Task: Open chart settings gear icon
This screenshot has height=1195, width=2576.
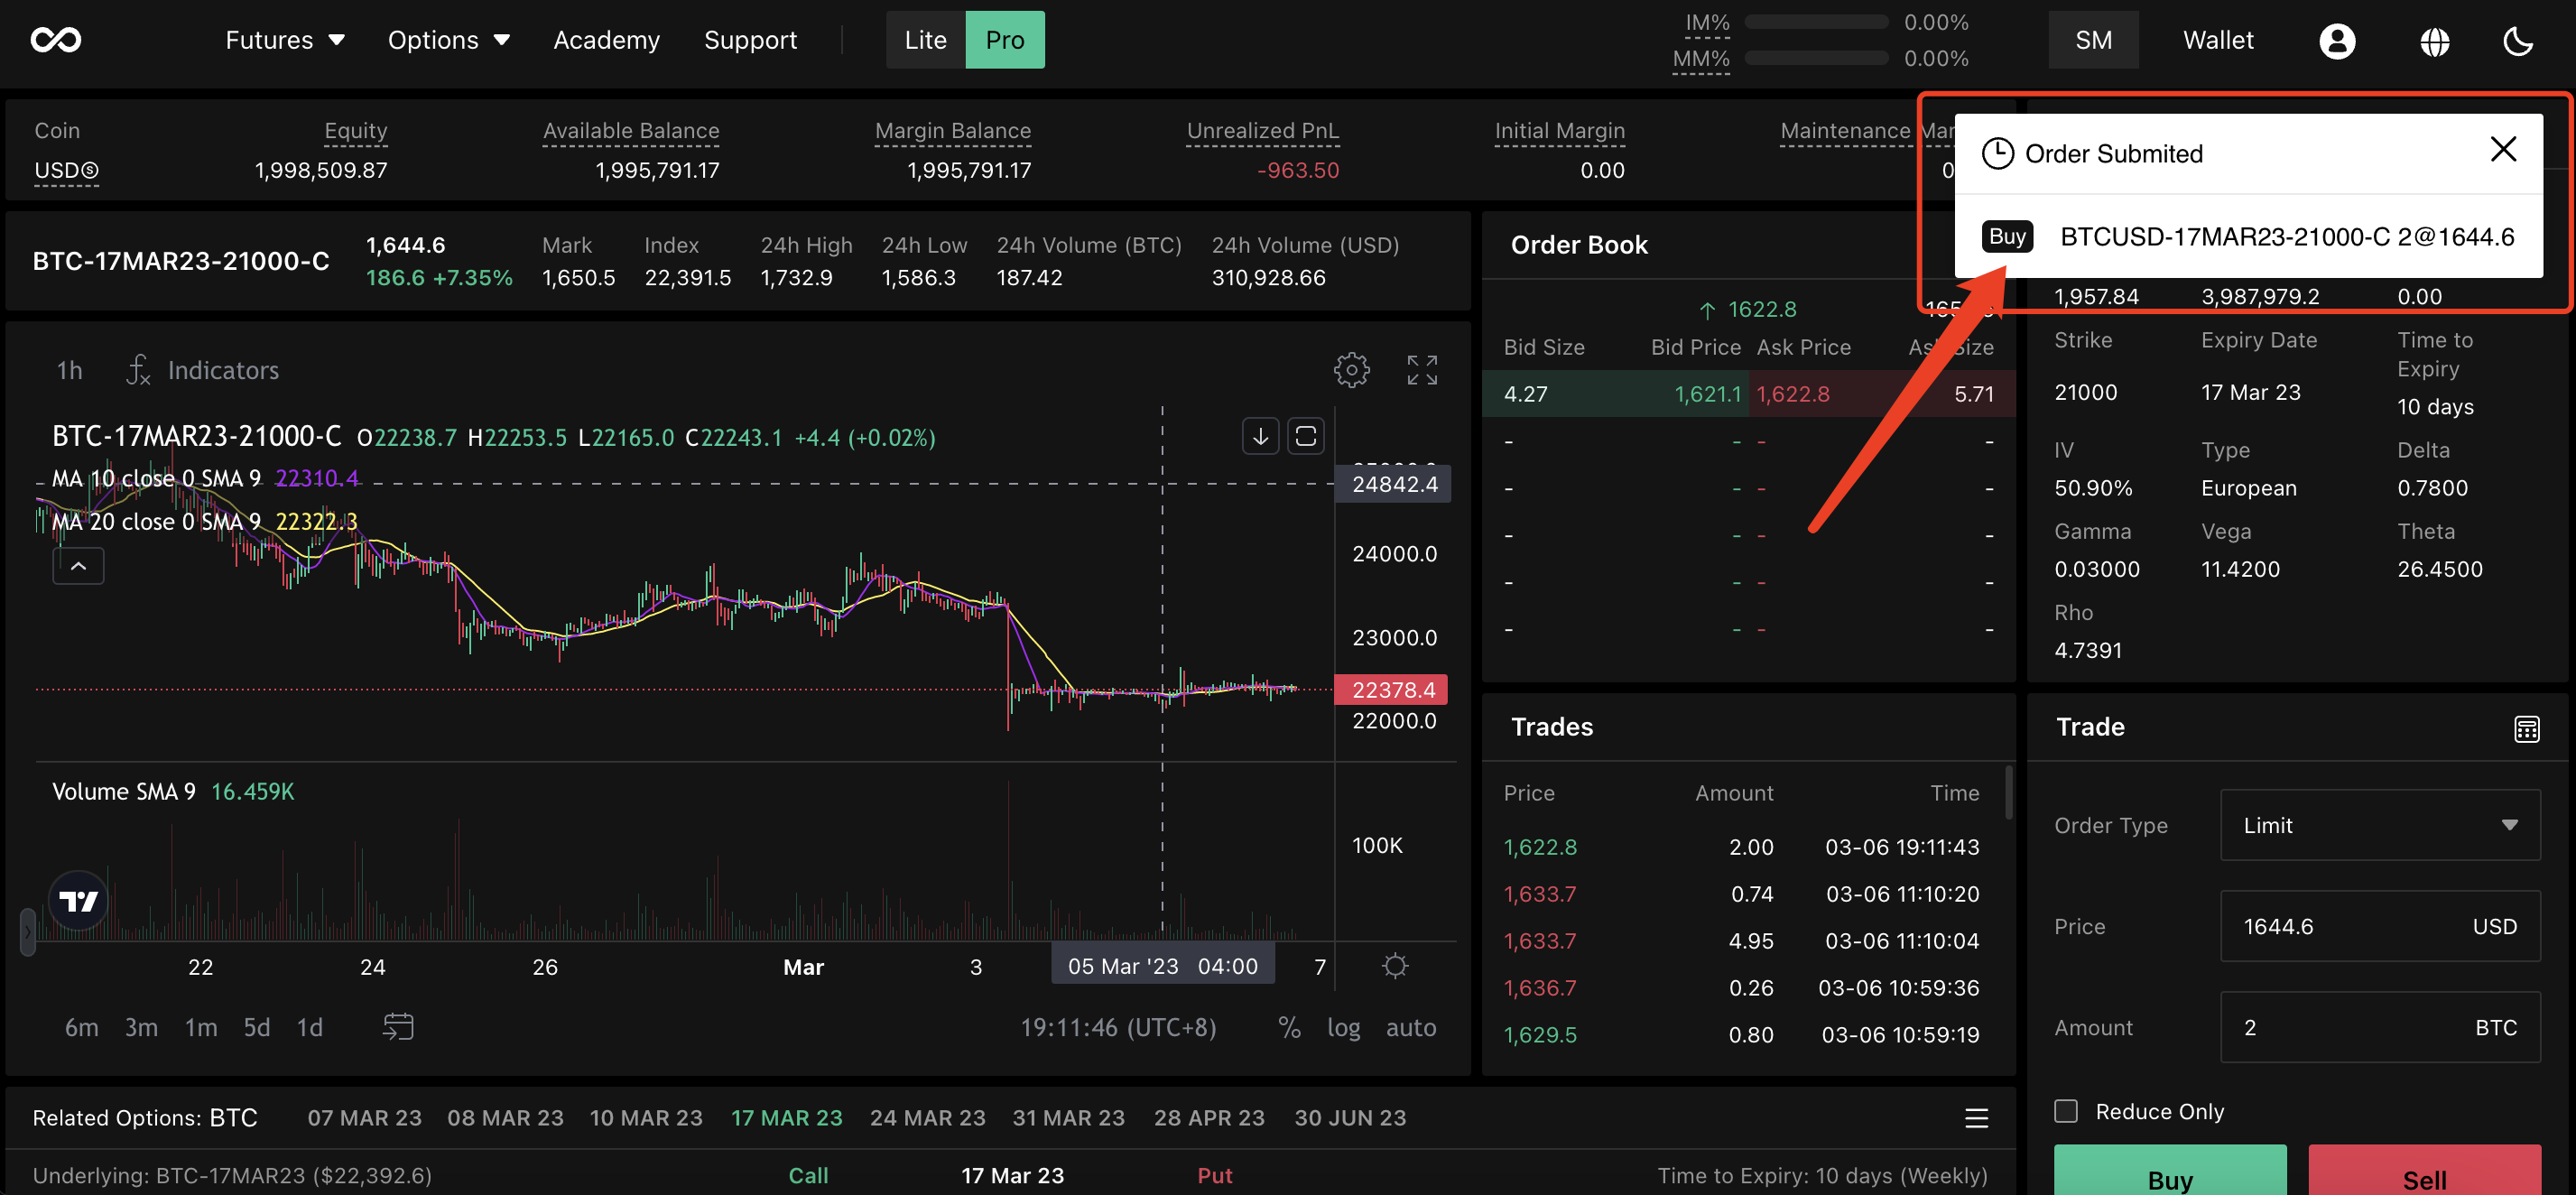Action: (x=1351, y=370)
